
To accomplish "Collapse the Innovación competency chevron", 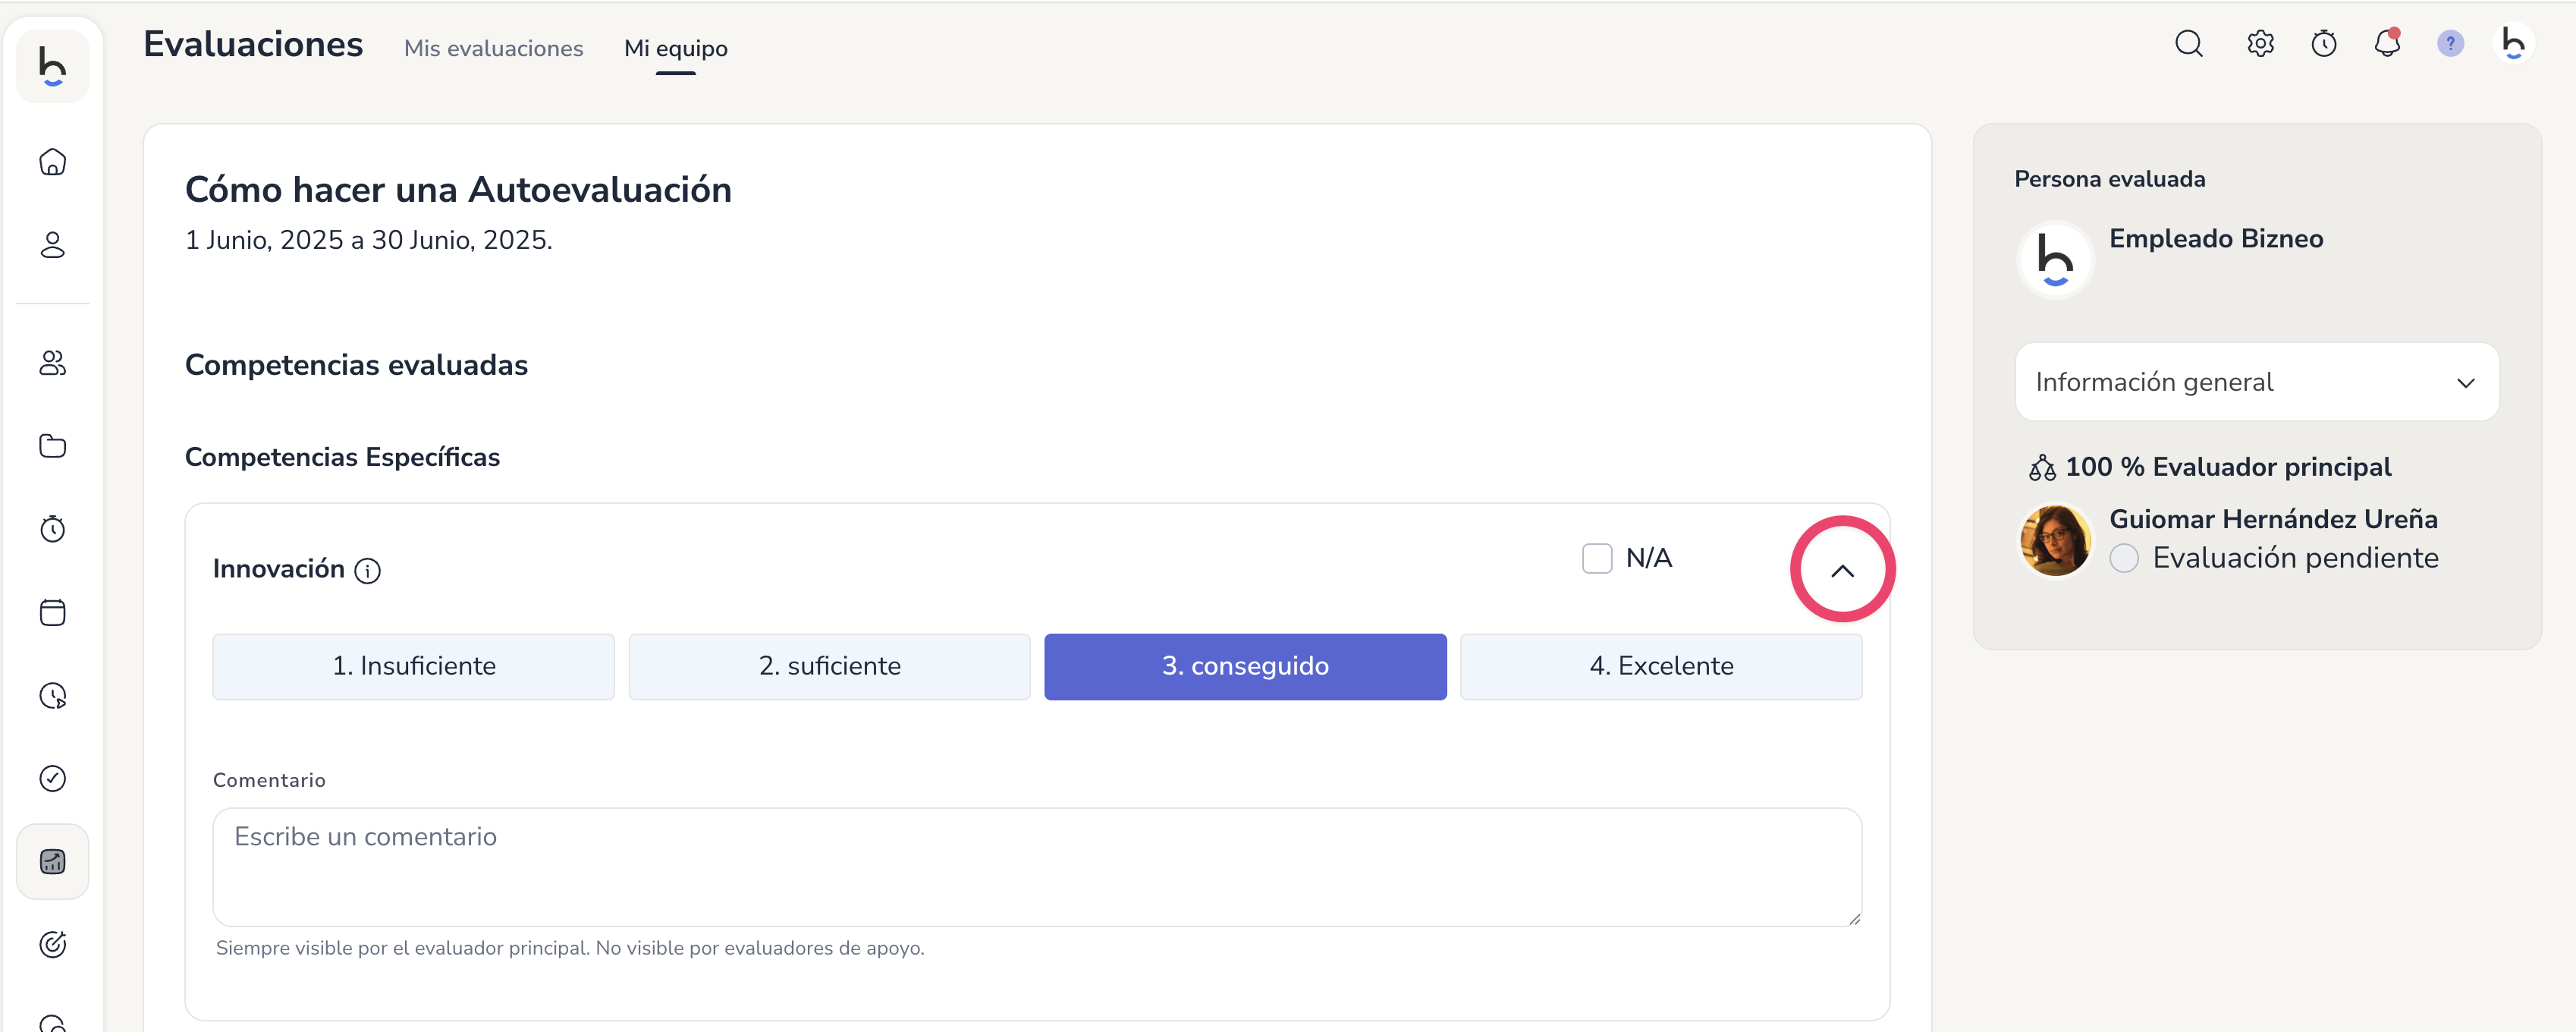I will point(1842,570).
